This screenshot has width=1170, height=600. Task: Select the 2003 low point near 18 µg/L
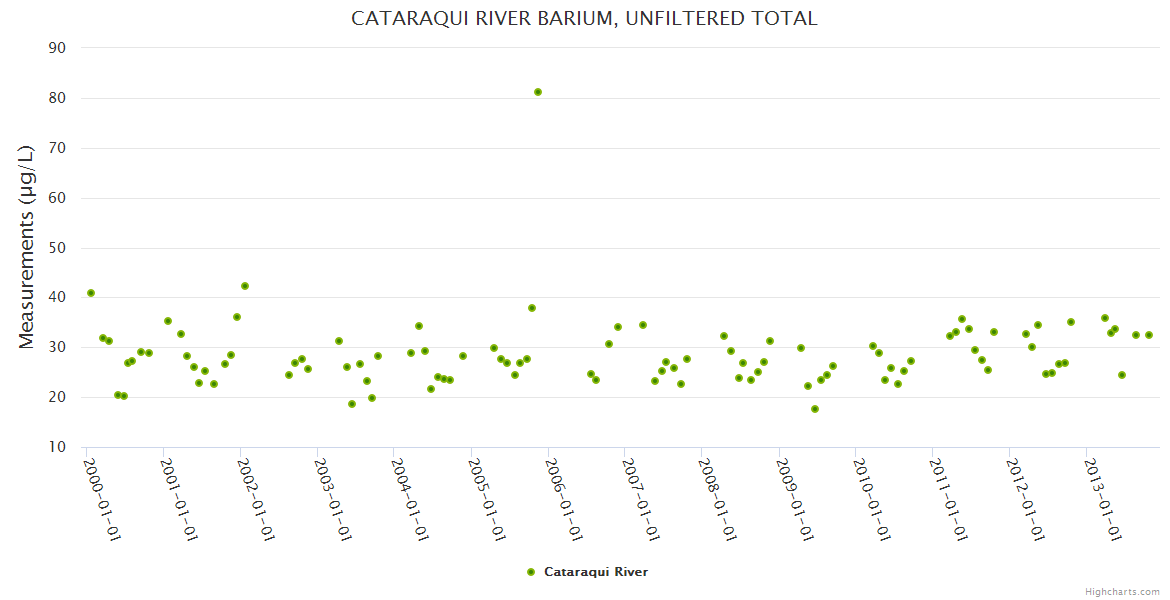352,404
